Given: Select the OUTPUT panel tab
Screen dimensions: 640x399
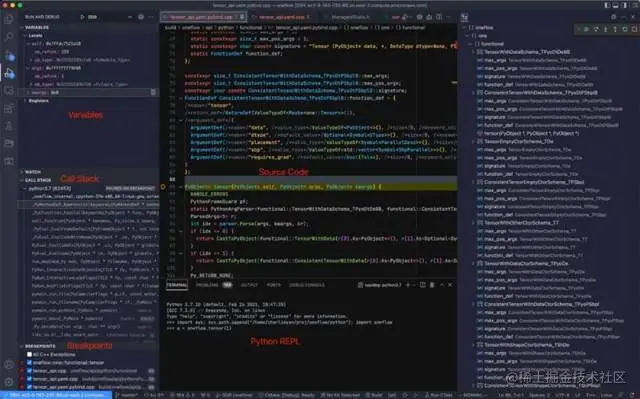Looking at the screenshot, I should tap(249, 285).
